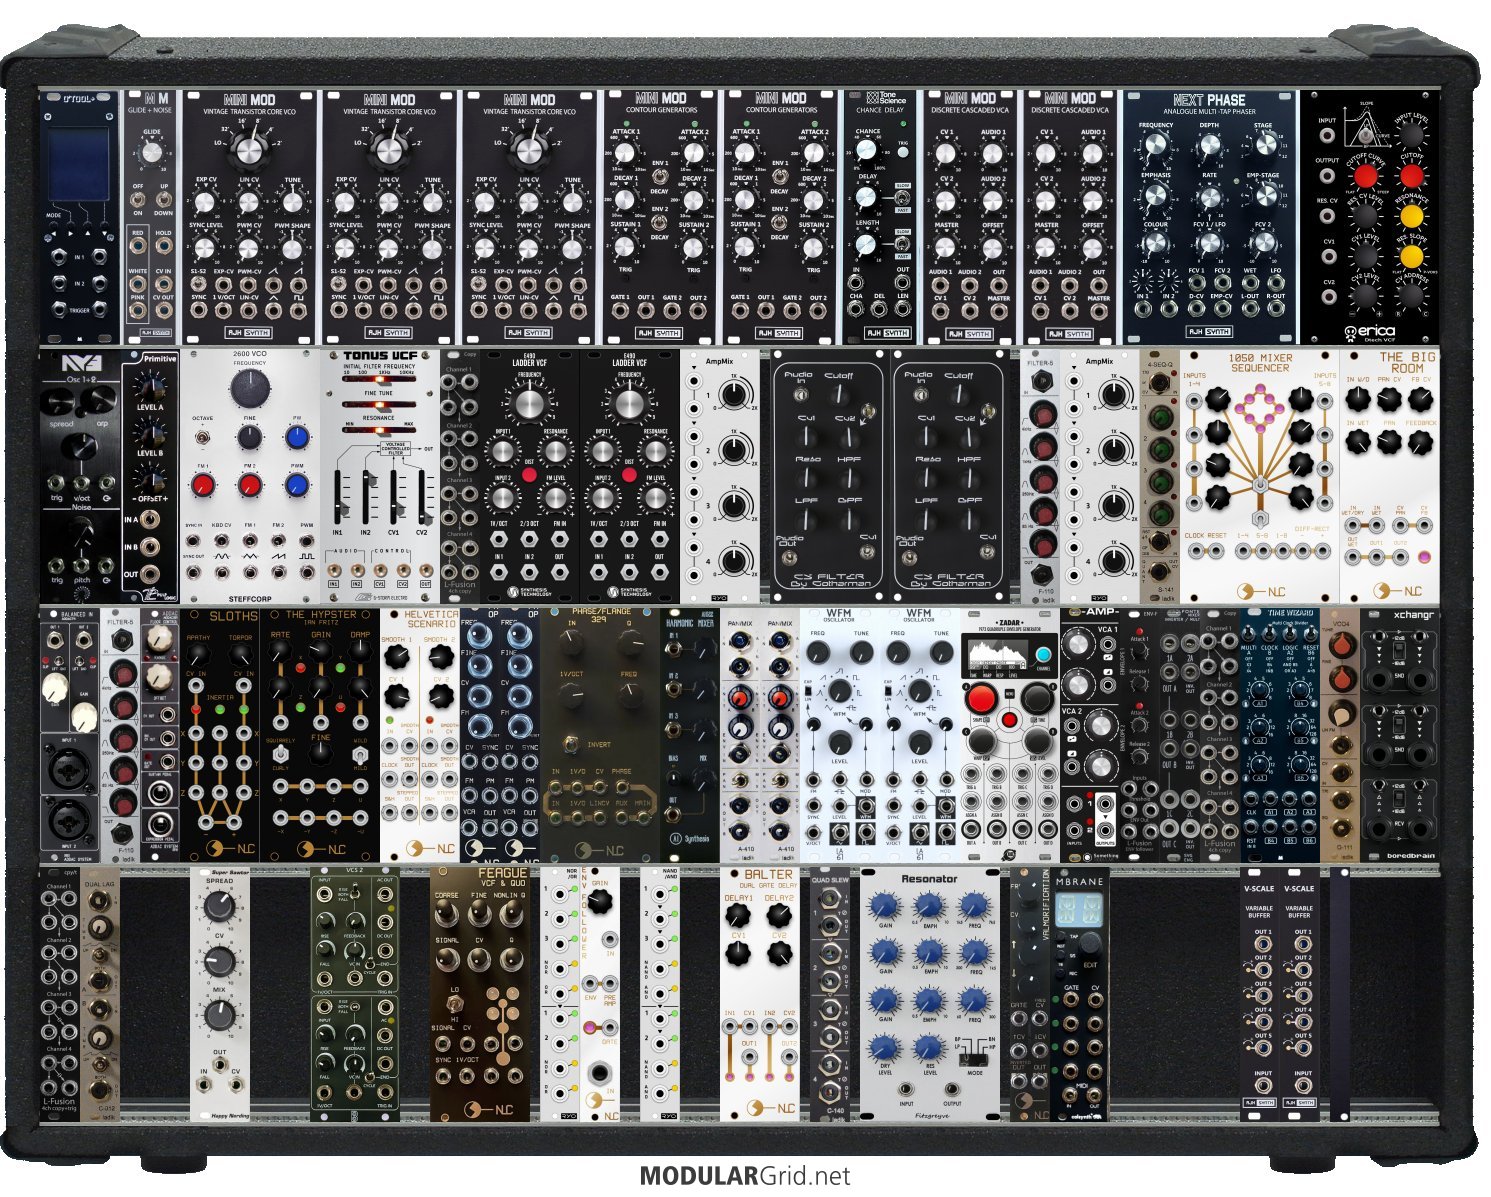Flip the UP/DOWN switch on Glide + Noise
The height and width of the screenshot is (1197, 1491).
pyautogui.click(x=163, y=199)
